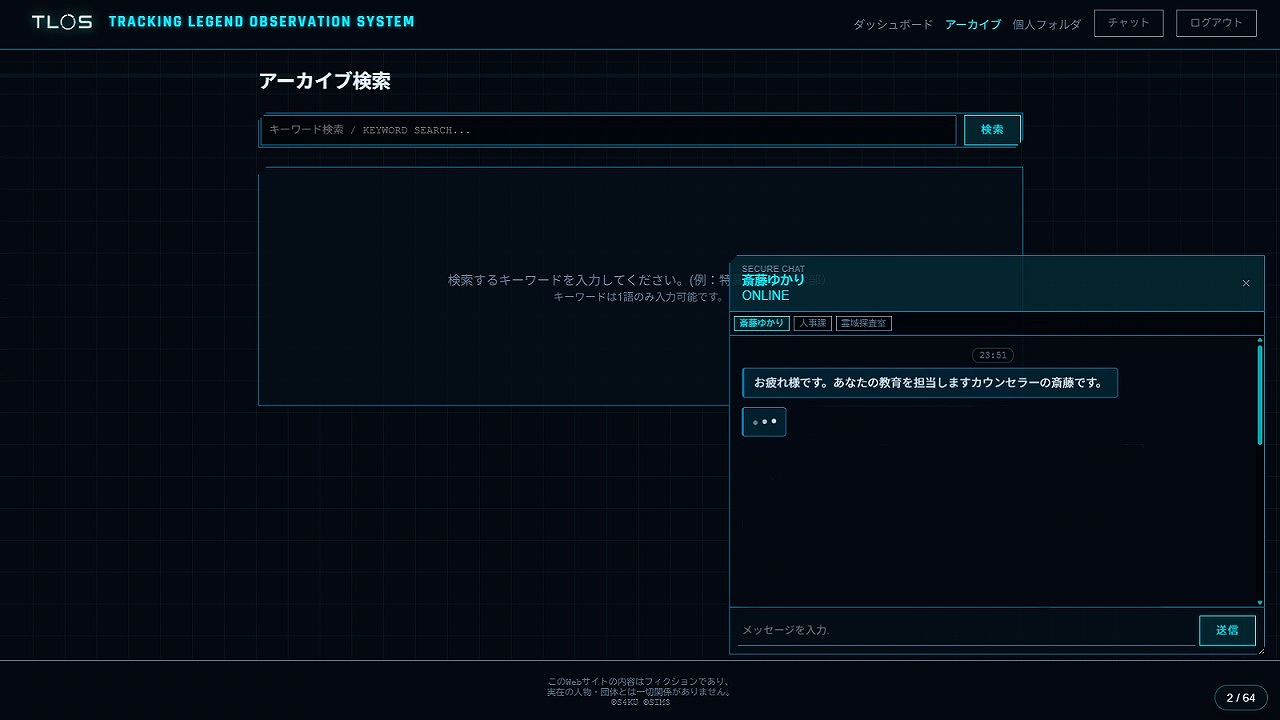Click the chat panel resize handle
Image resolution: width=1280 pixels, height=720 pixels.
coord(1261,651)
